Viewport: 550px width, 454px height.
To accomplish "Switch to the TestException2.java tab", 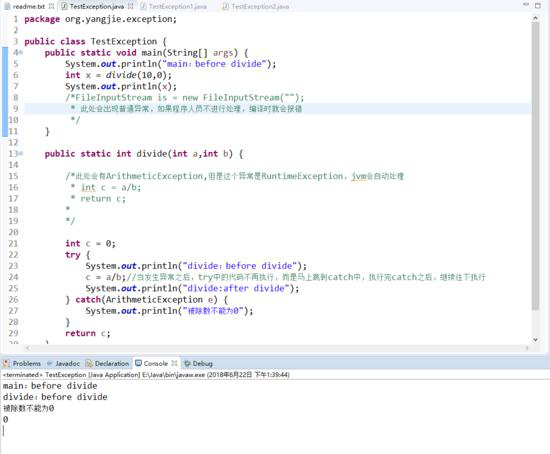I will pyautogui.click(x=256, y=6).
